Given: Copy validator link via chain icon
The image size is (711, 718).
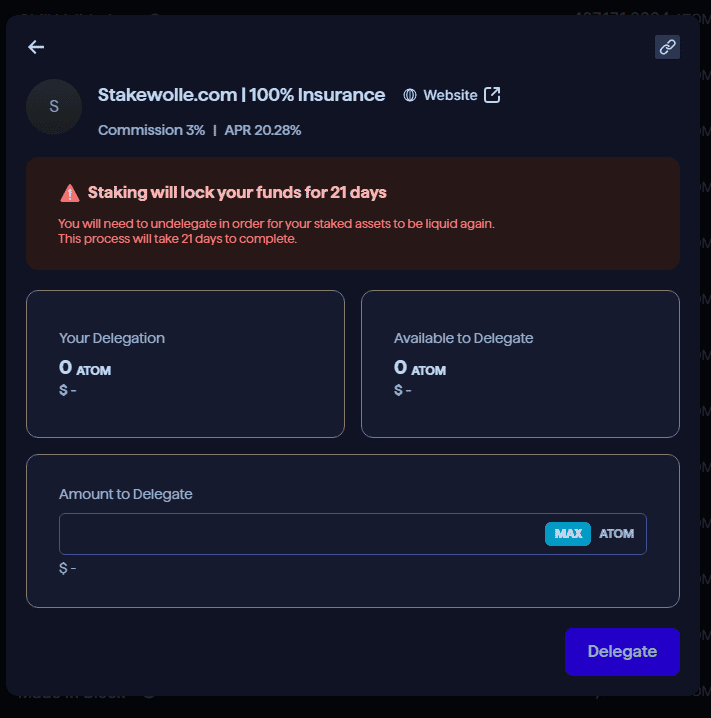Looking at the screenshot, I should click(x=667, y=47).
